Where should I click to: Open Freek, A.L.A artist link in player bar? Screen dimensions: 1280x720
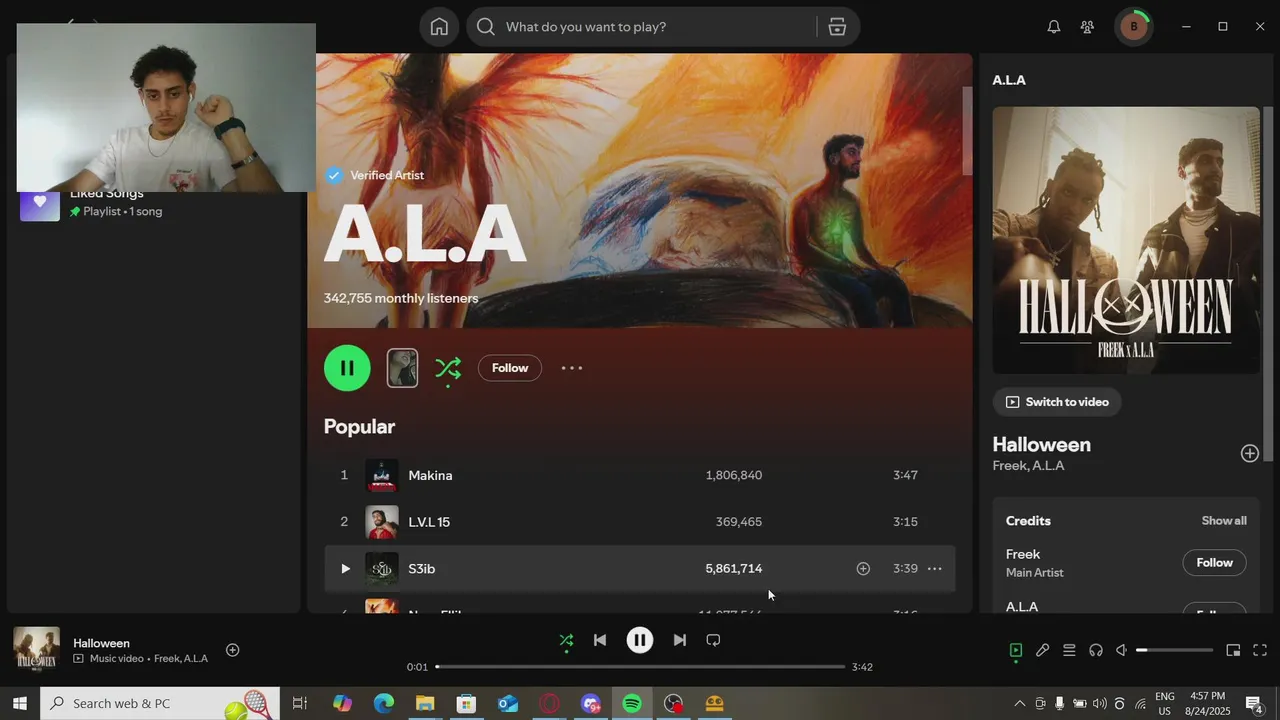point(181,659)
